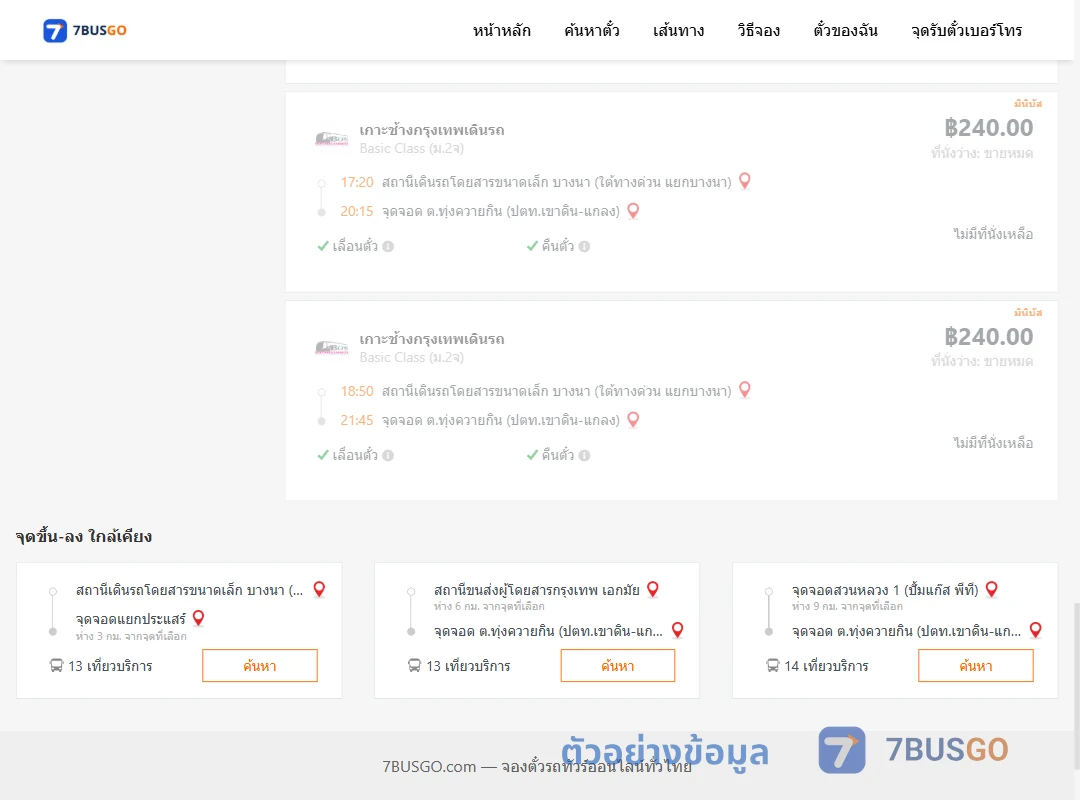Click info icon beside คืนตั๋ว on 17:20 trip
1080x800 pixels.
point(584,246)
